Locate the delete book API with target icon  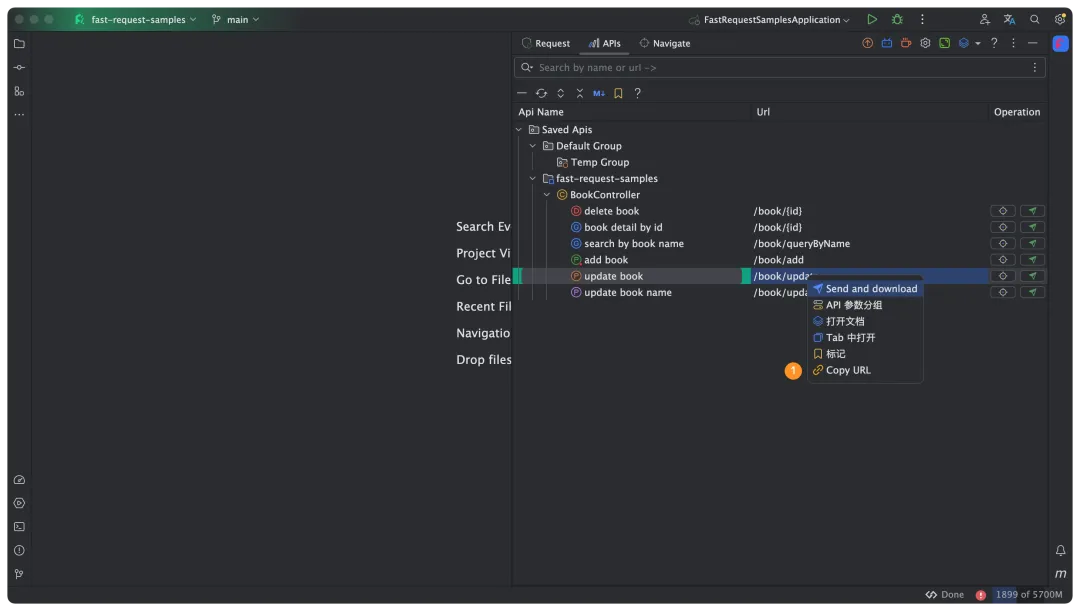[x=1003, y=211]
